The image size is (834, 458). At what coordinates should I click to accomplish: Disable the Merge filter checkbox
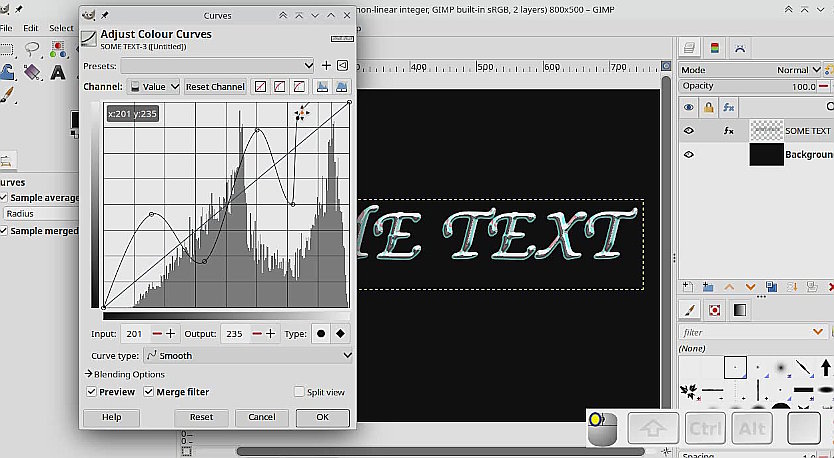click(x=149, y=392)
